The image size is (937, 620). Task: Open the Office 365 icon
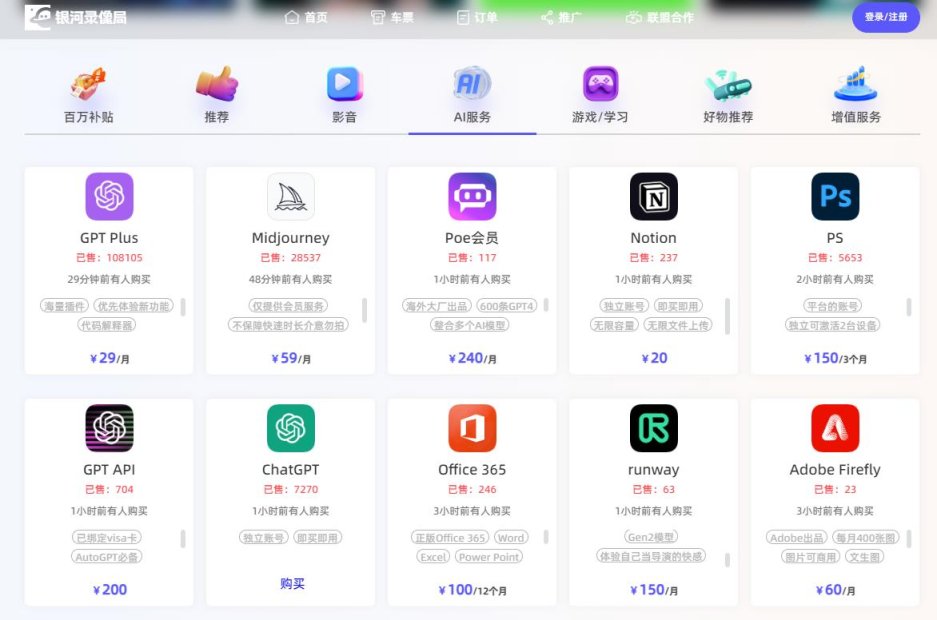472,428
